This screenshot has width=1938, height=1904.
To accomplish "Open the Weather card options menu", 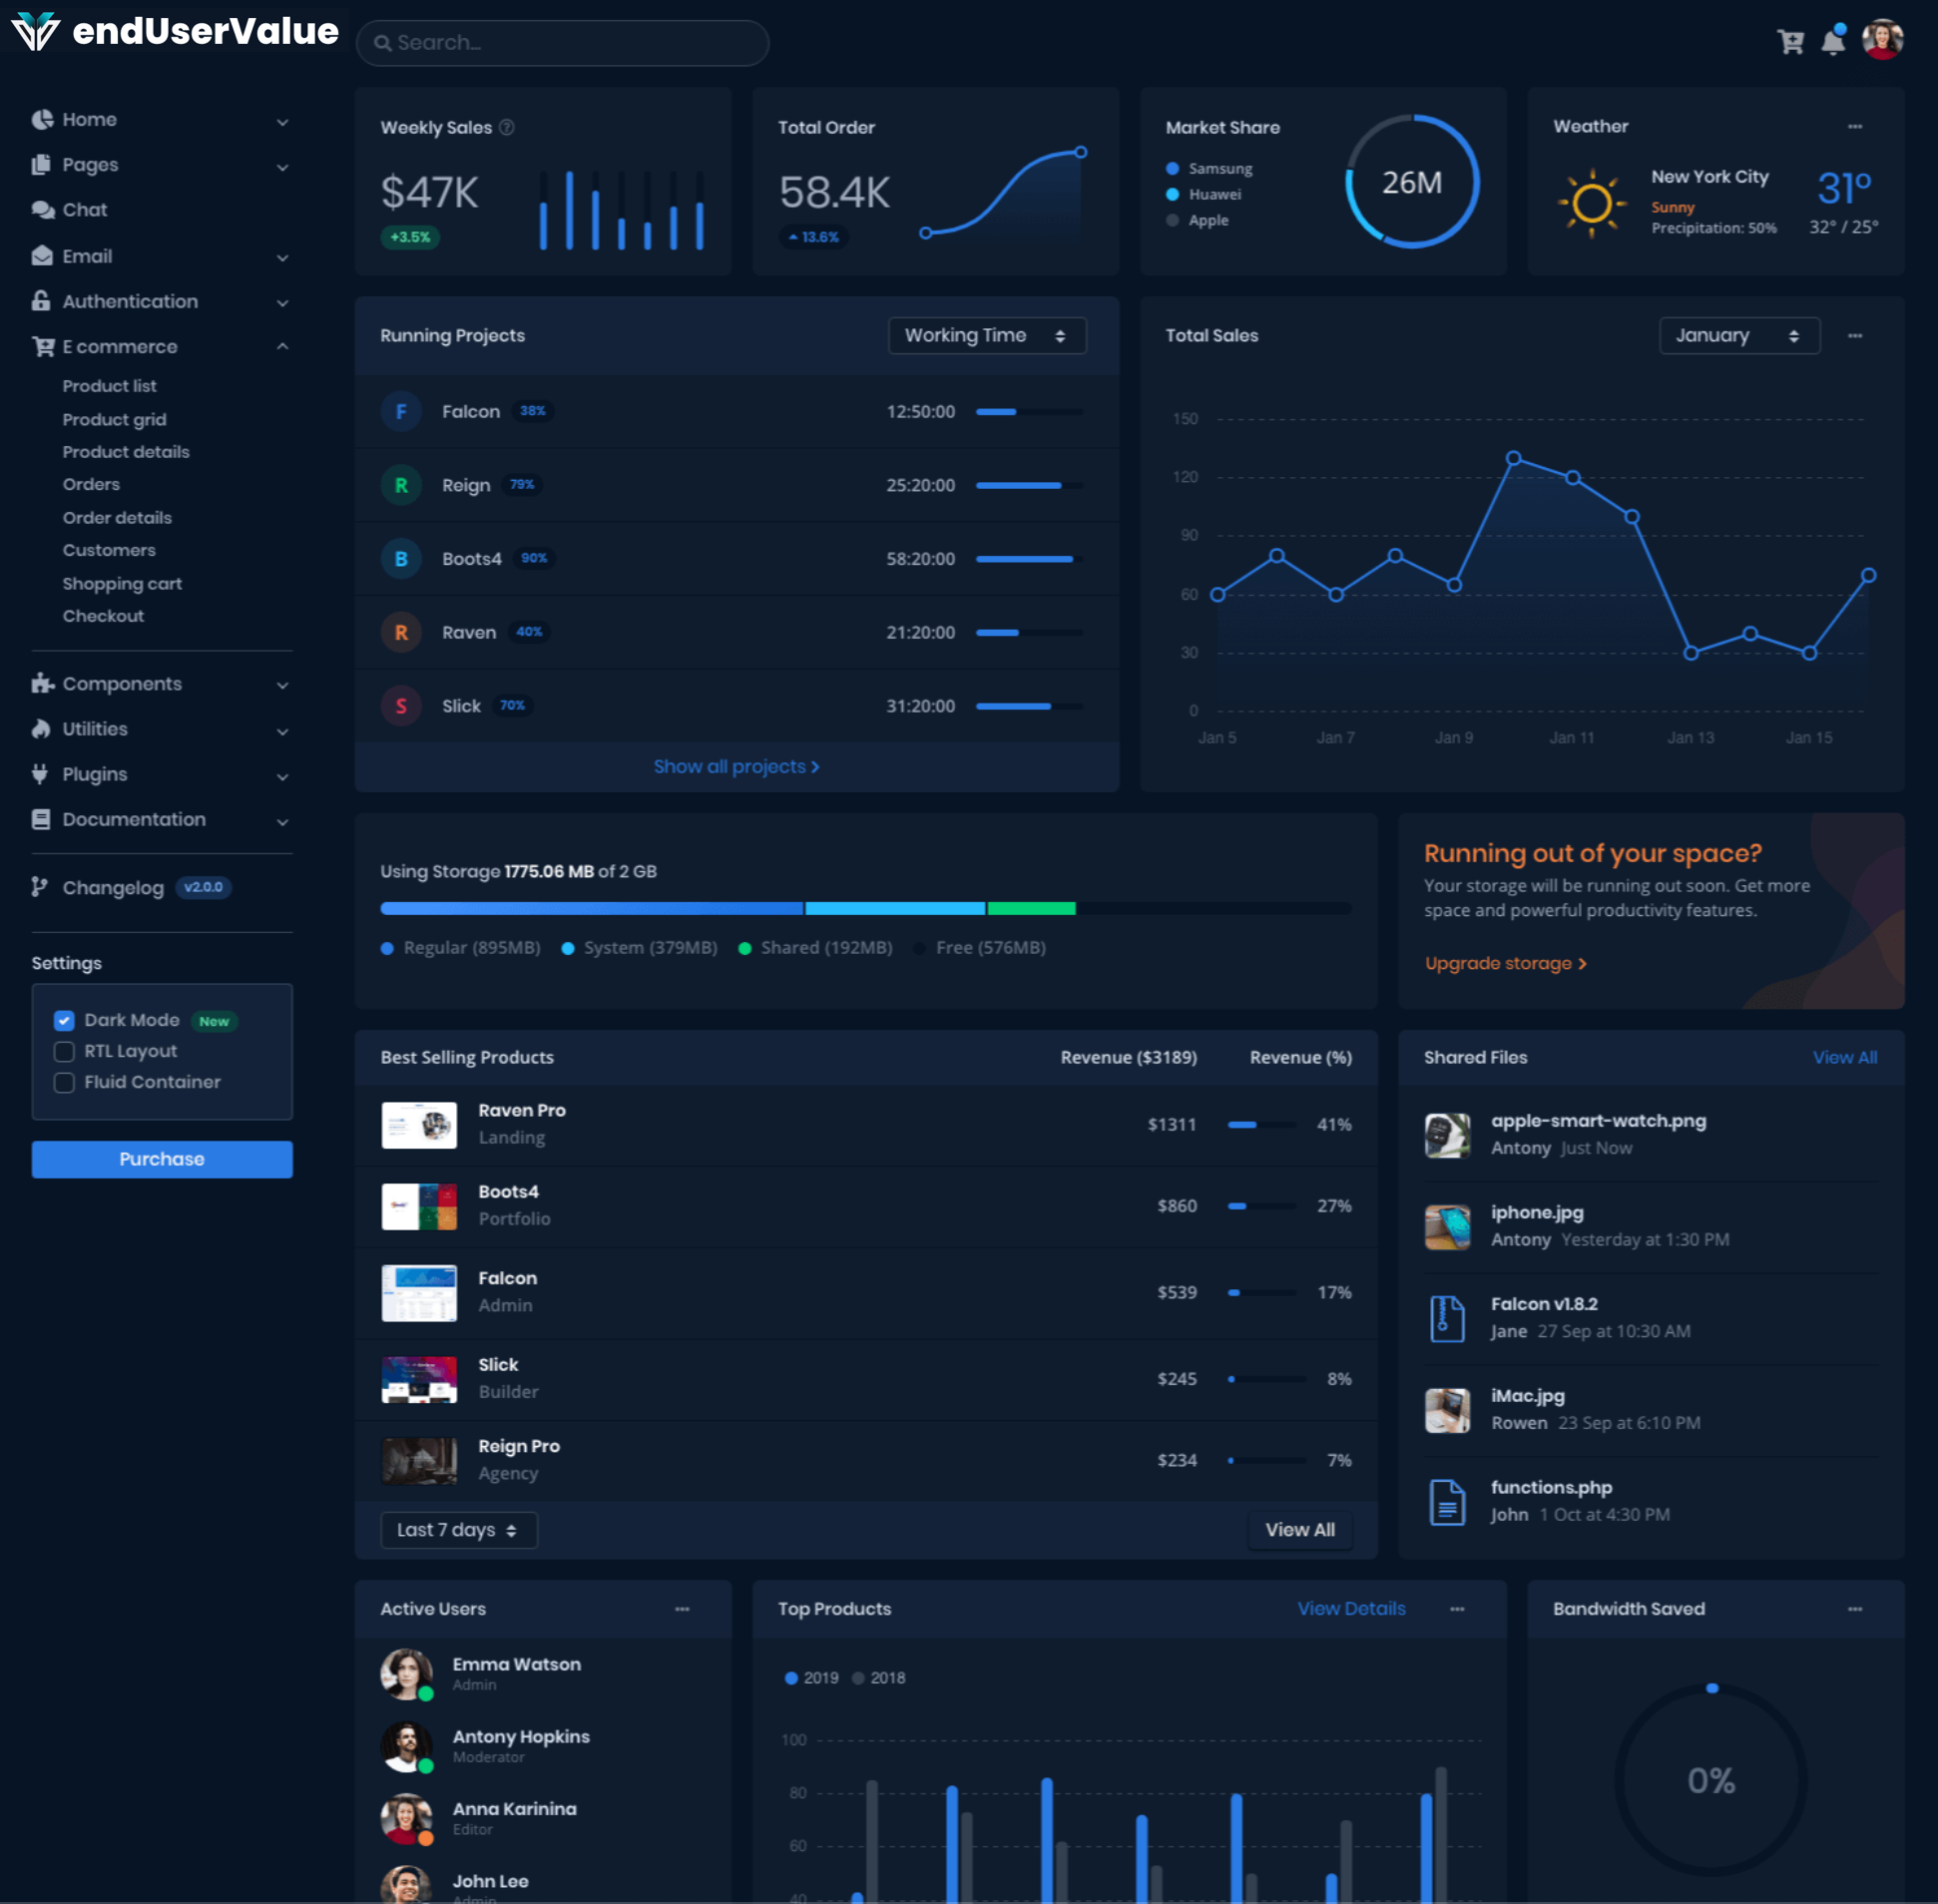I will [1854, 126].
